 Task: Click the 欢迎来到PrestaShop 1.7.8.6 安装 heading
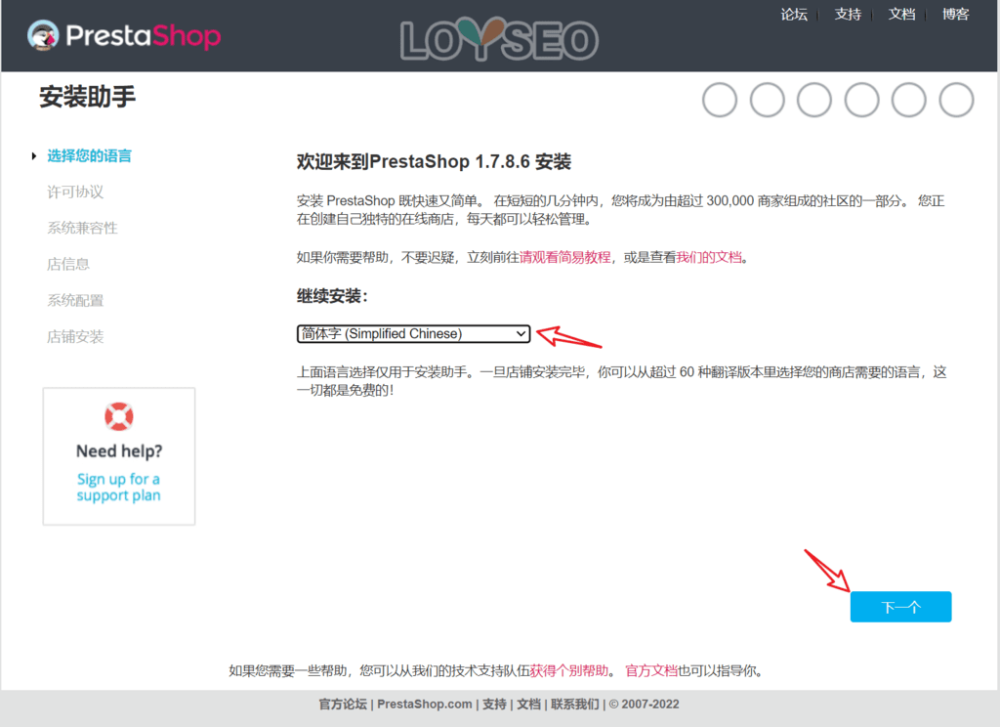(x=434, y=162)
